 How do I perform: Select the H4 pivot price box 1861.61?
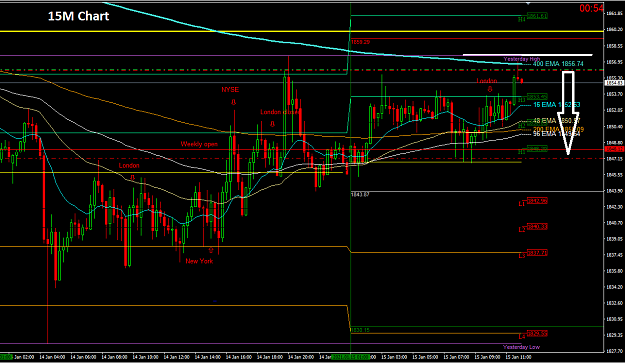[537, 16]
